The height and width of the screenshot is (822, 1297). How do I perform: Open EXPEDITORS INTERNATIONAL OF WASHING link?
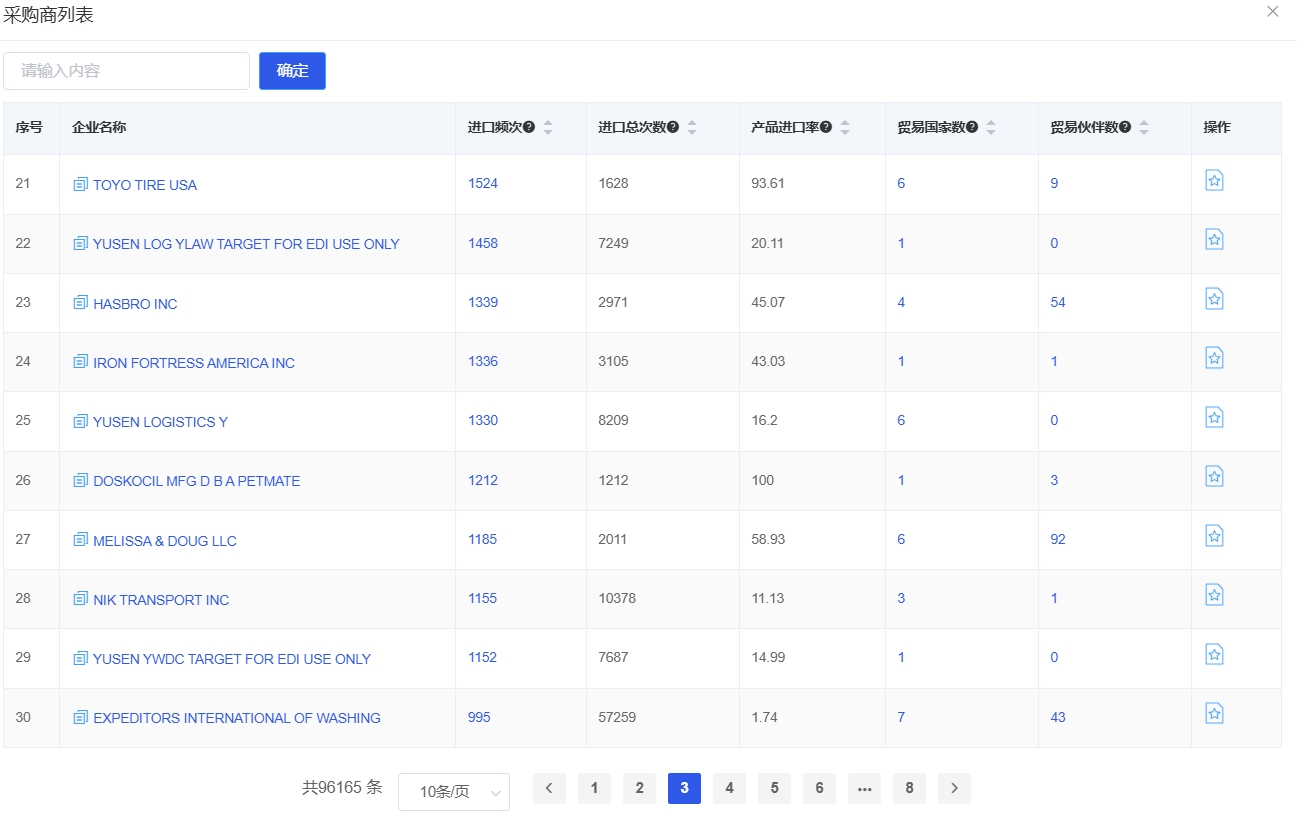(x=237, y=718)
